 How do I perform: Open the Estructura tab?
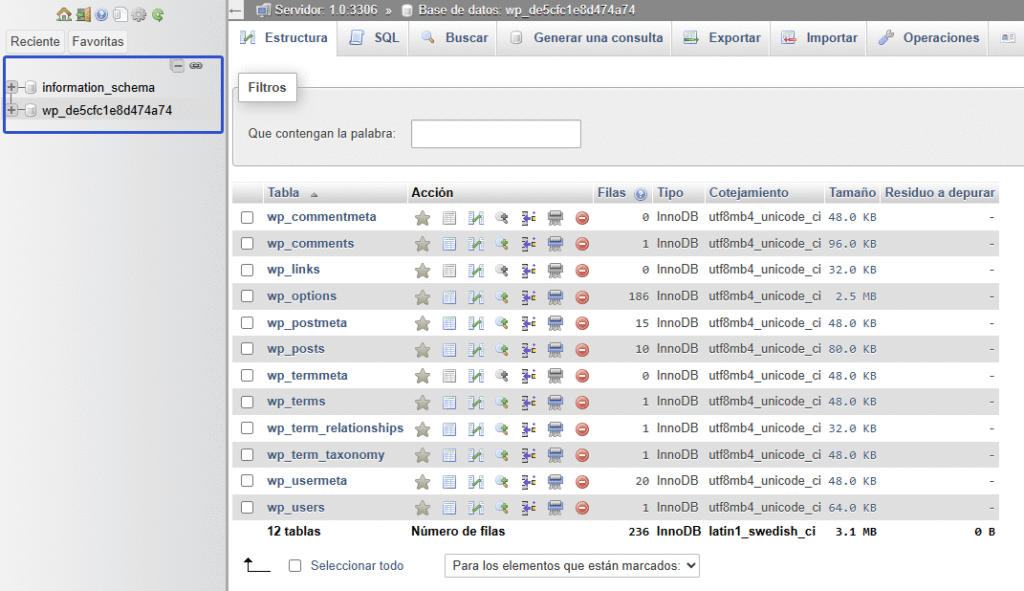tap(283, 38)
